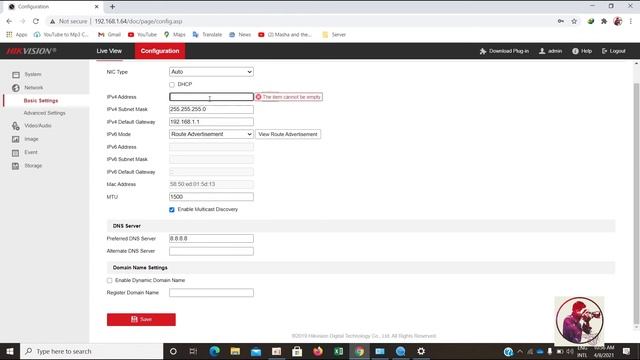Open the System section in the sidebar
This screenshot has height=360, width=640.
[33, 74]
